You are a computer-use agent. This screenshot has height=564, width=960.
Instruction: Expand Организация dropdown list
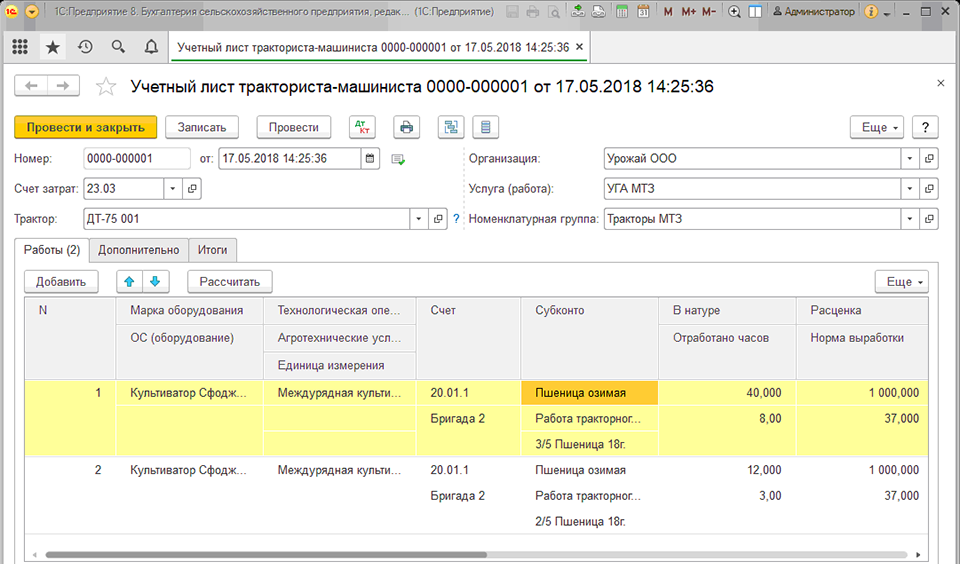click(x=910, y=159)
